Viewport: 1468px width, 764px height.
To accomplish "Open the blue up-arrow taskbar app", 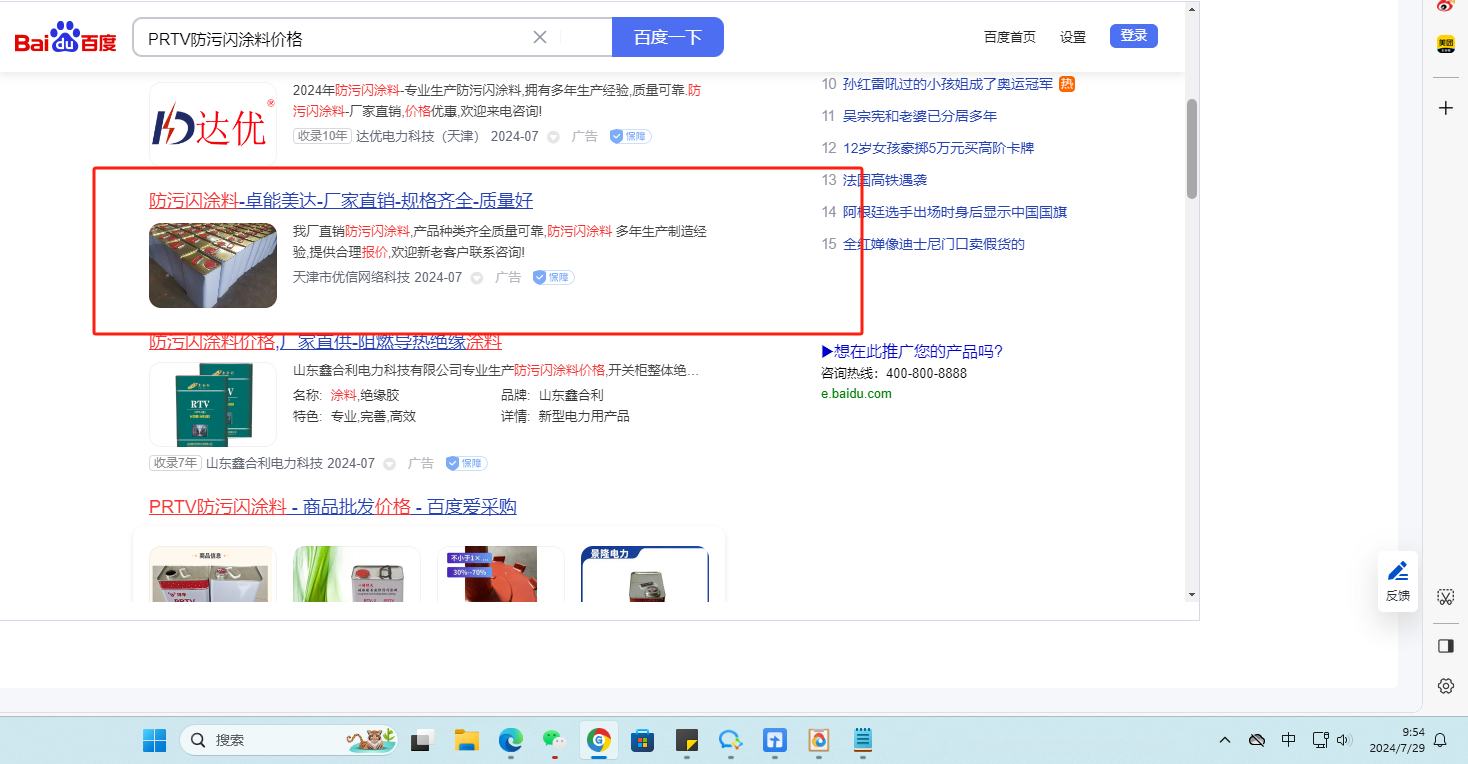I will click(x=775, y=740).
